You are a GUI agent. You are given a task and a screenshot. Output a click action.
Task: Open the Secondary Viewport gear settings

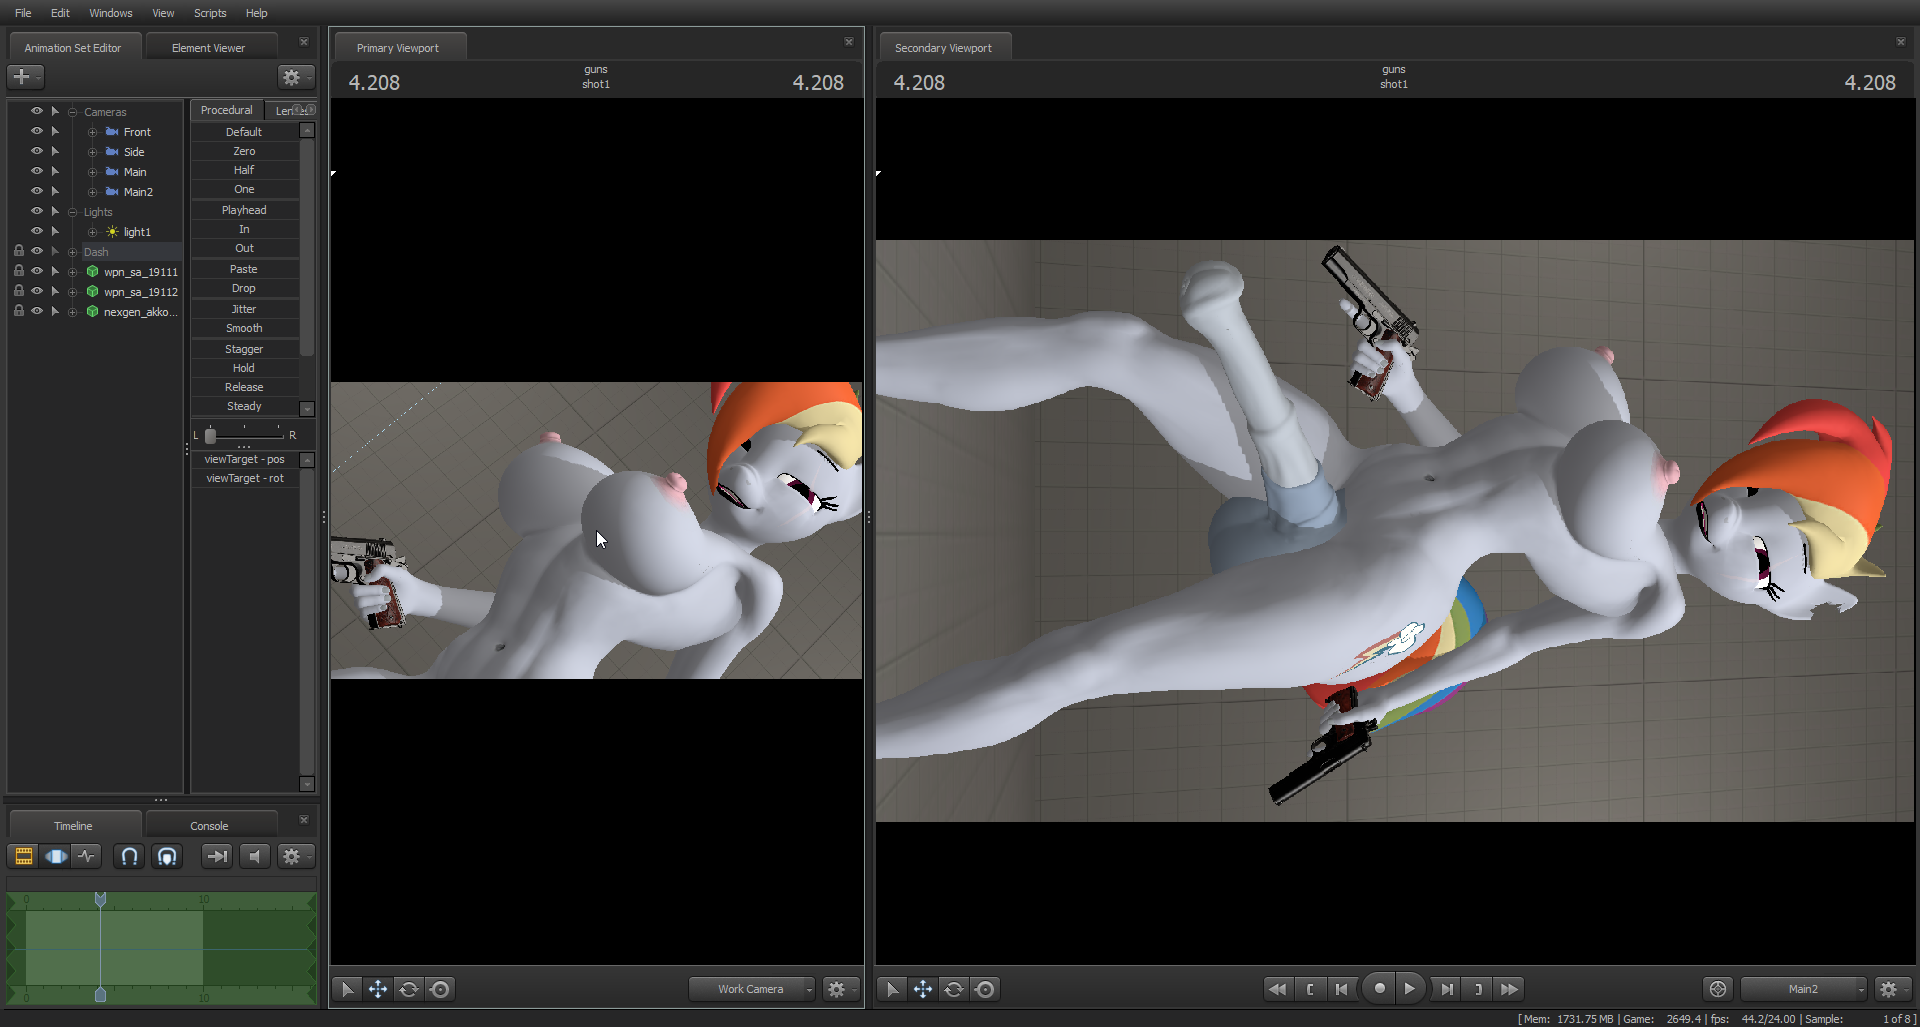click(1892, 989)
